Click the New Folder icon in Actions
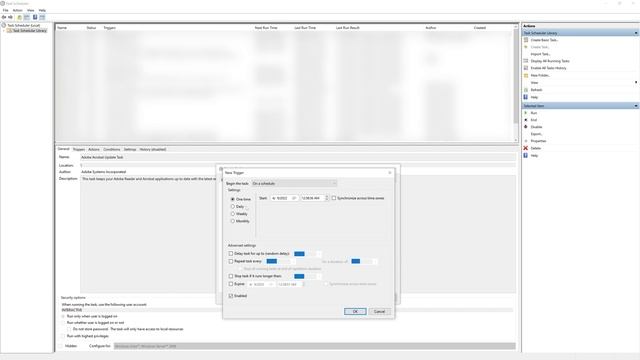640x360 pixels. (x=526, y=76)
